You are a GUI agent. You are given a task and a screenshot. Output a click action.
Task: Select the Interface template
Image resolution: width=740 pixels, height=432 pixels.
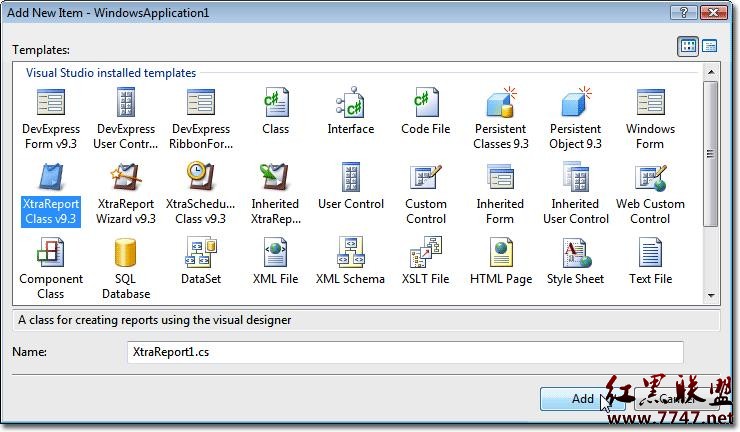[351, 111]
